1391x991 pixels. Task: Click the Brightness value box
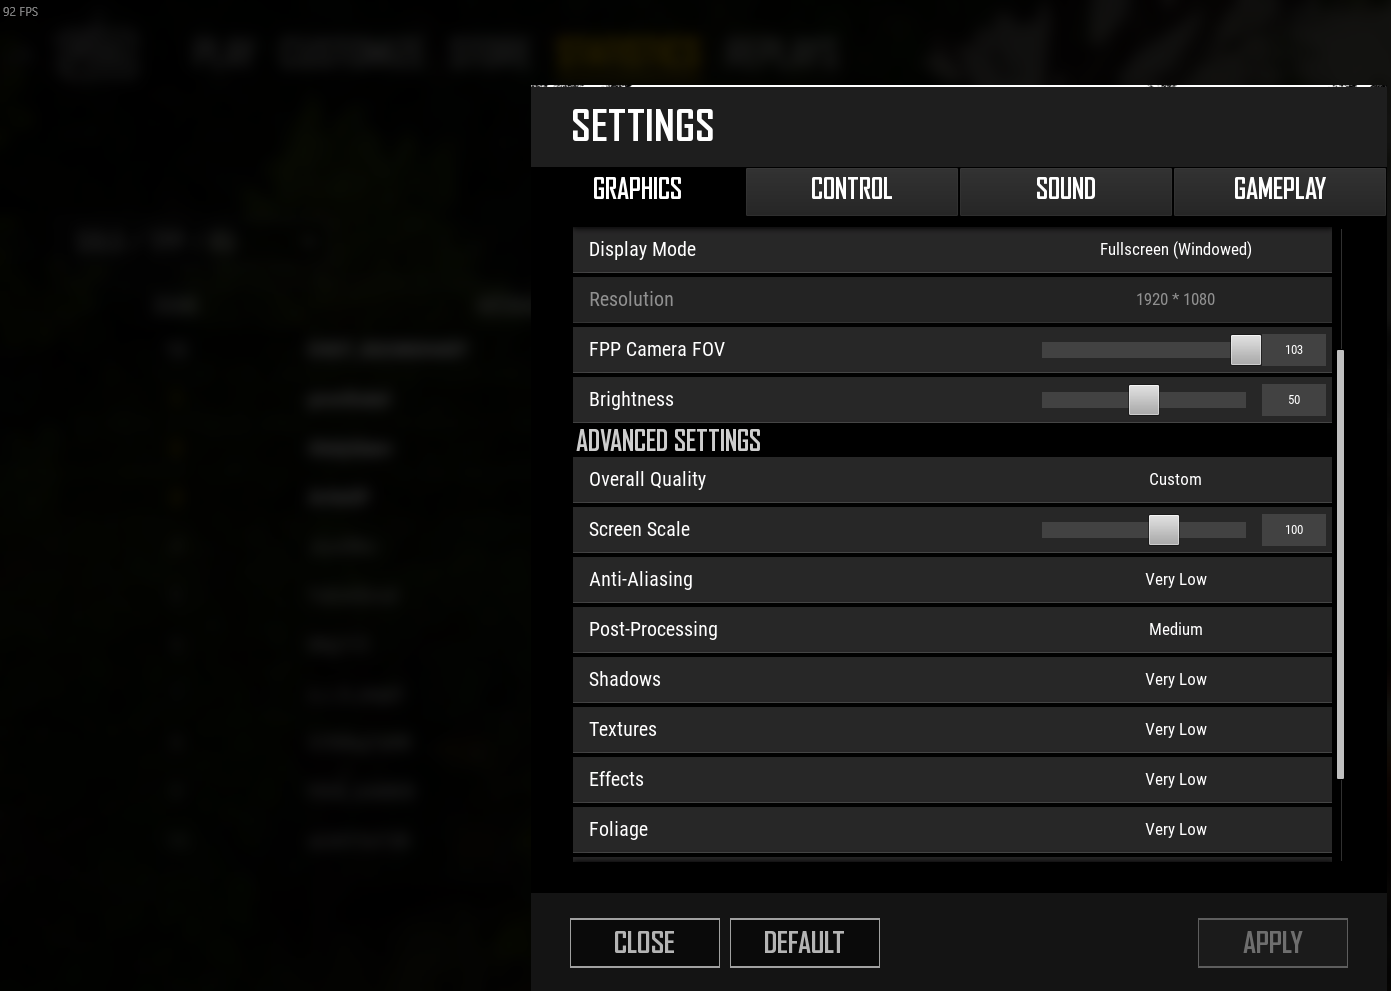point(1294,400)
